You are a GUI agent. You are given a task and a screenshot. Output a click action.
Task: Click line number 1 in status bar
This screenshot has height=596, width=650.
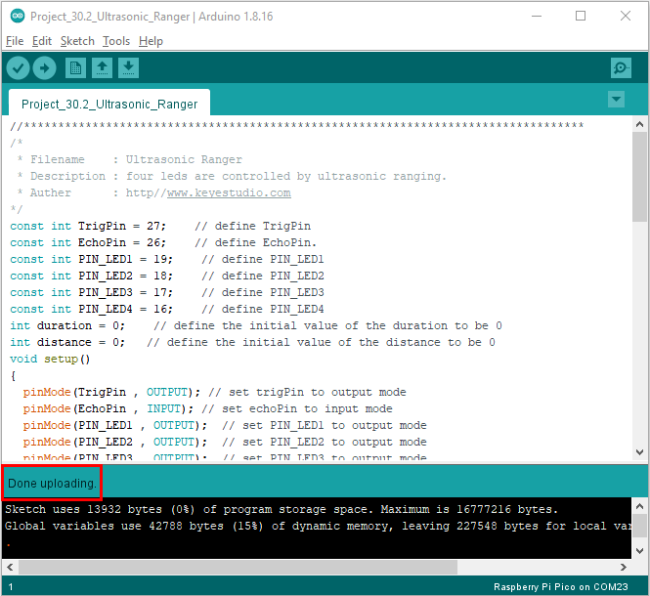(x=11, y=587)
